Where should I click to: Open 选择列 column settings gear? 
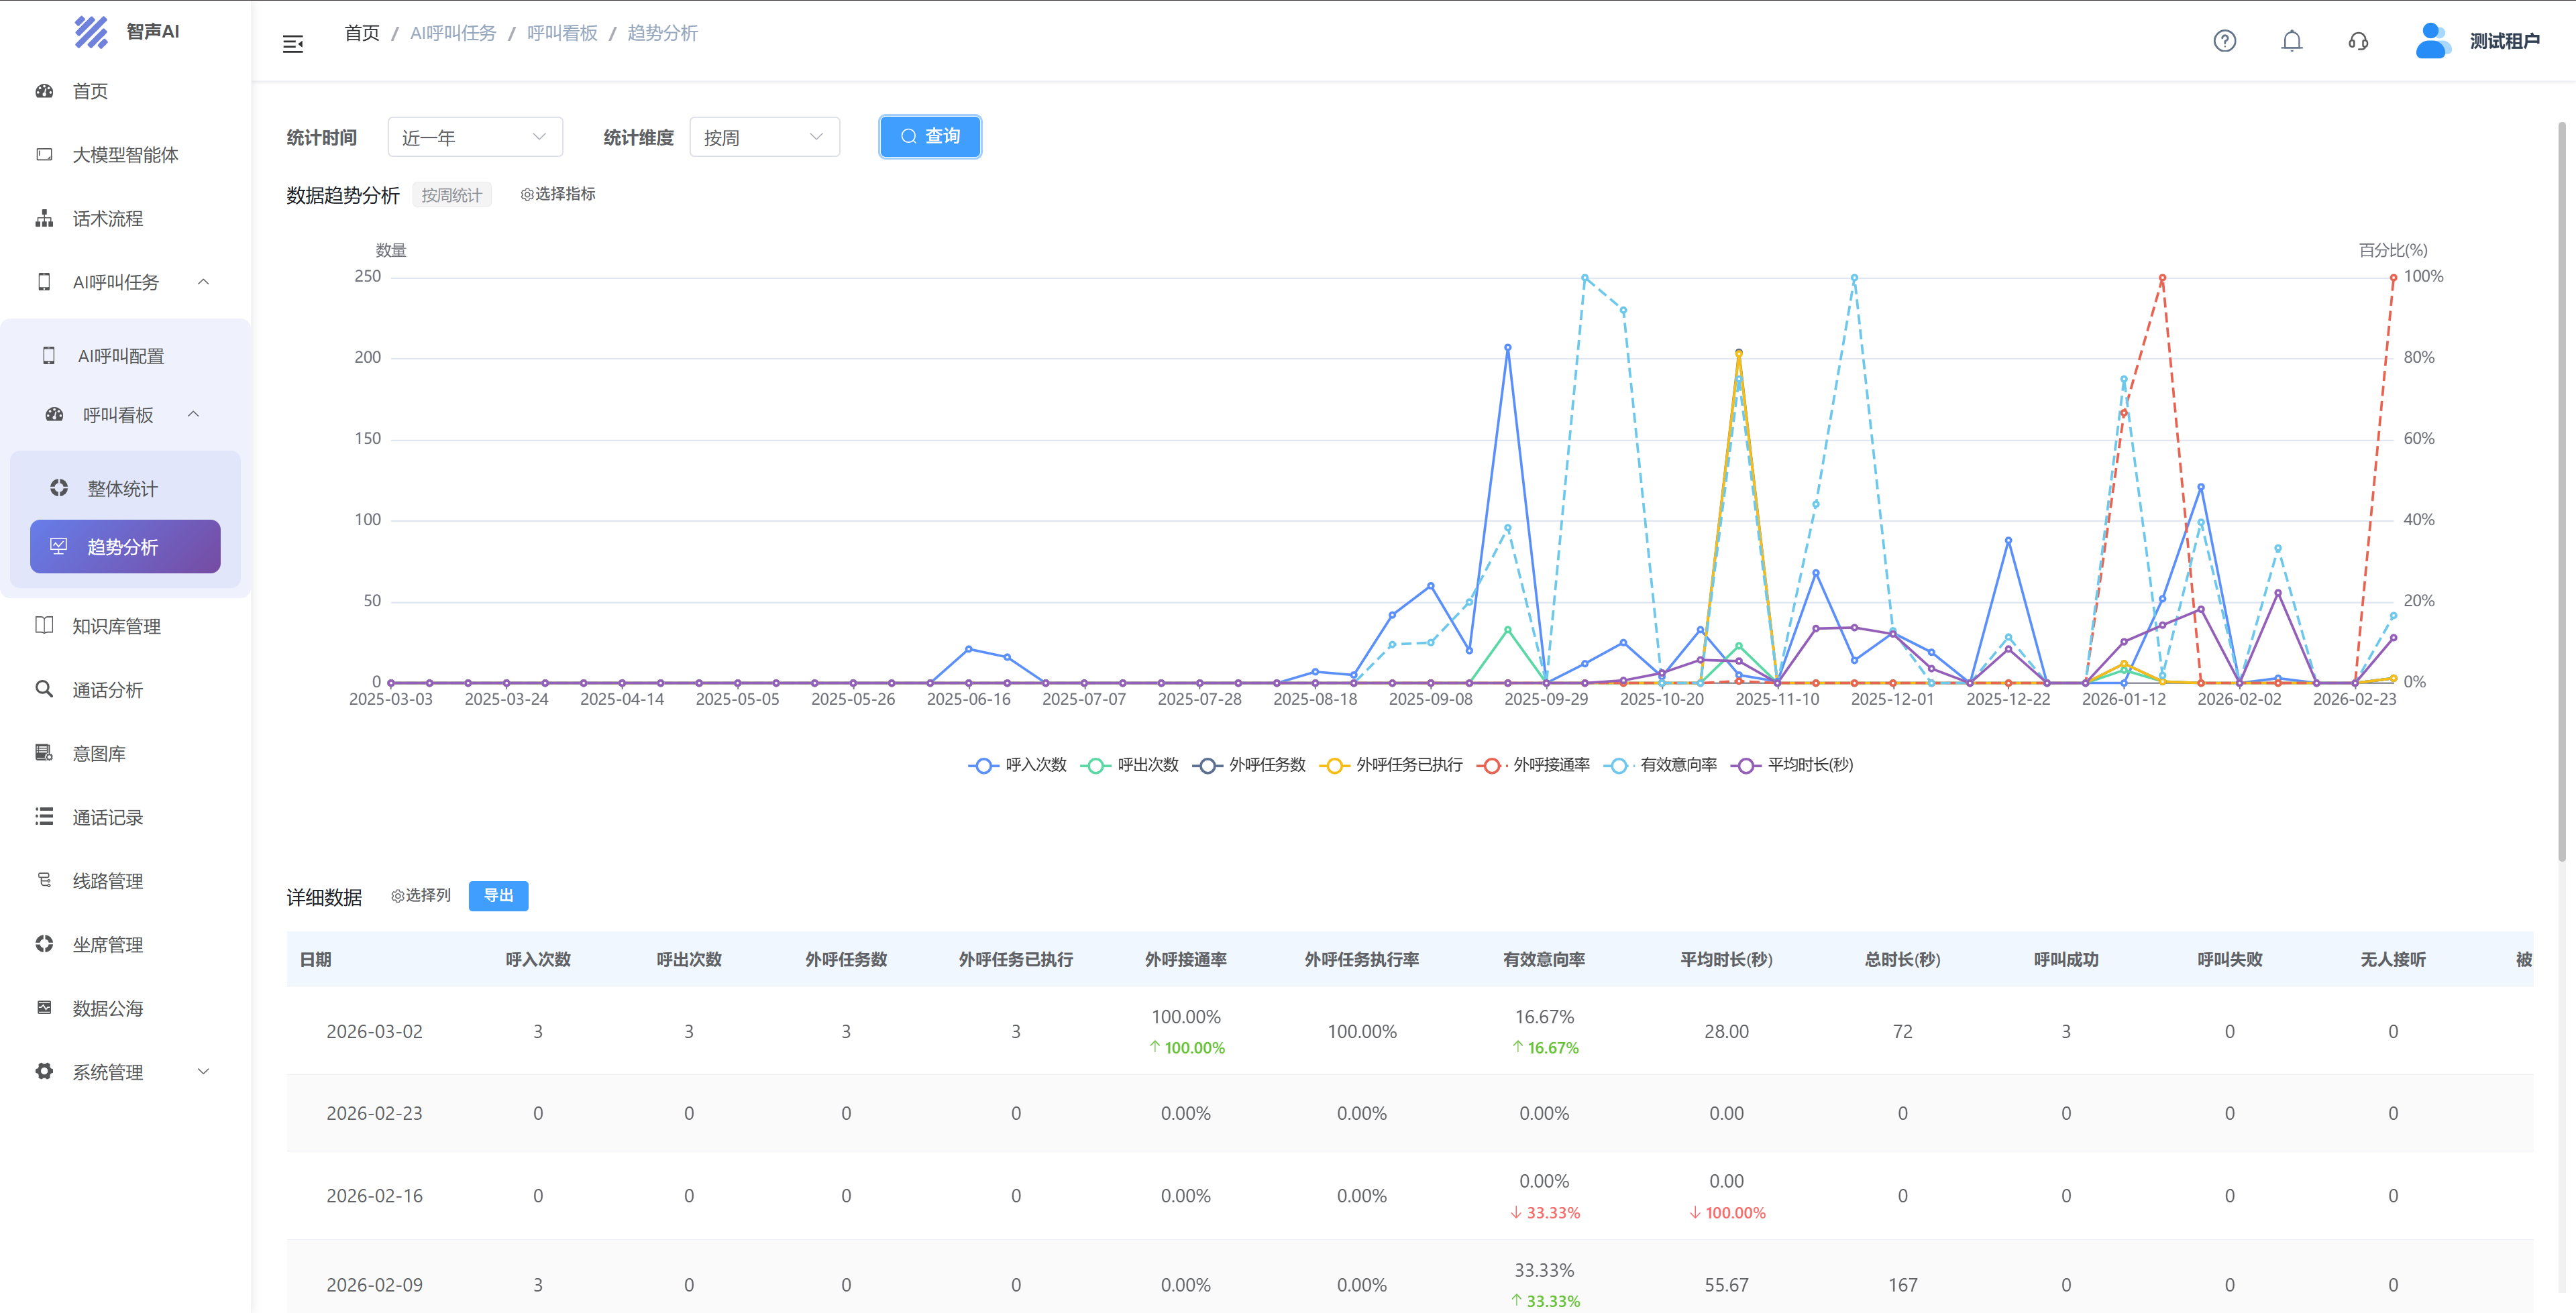point(421,895)
